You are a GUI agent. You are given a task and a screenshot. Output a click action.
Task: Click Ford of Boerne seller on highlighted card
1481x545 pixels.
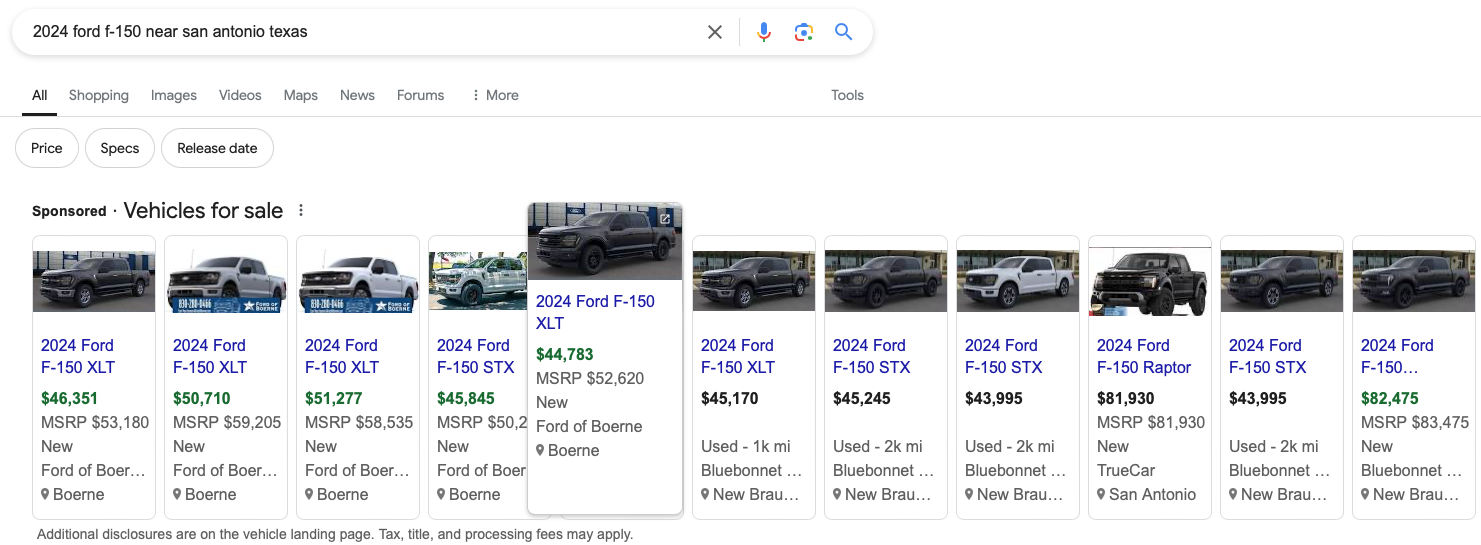point(589,426)
